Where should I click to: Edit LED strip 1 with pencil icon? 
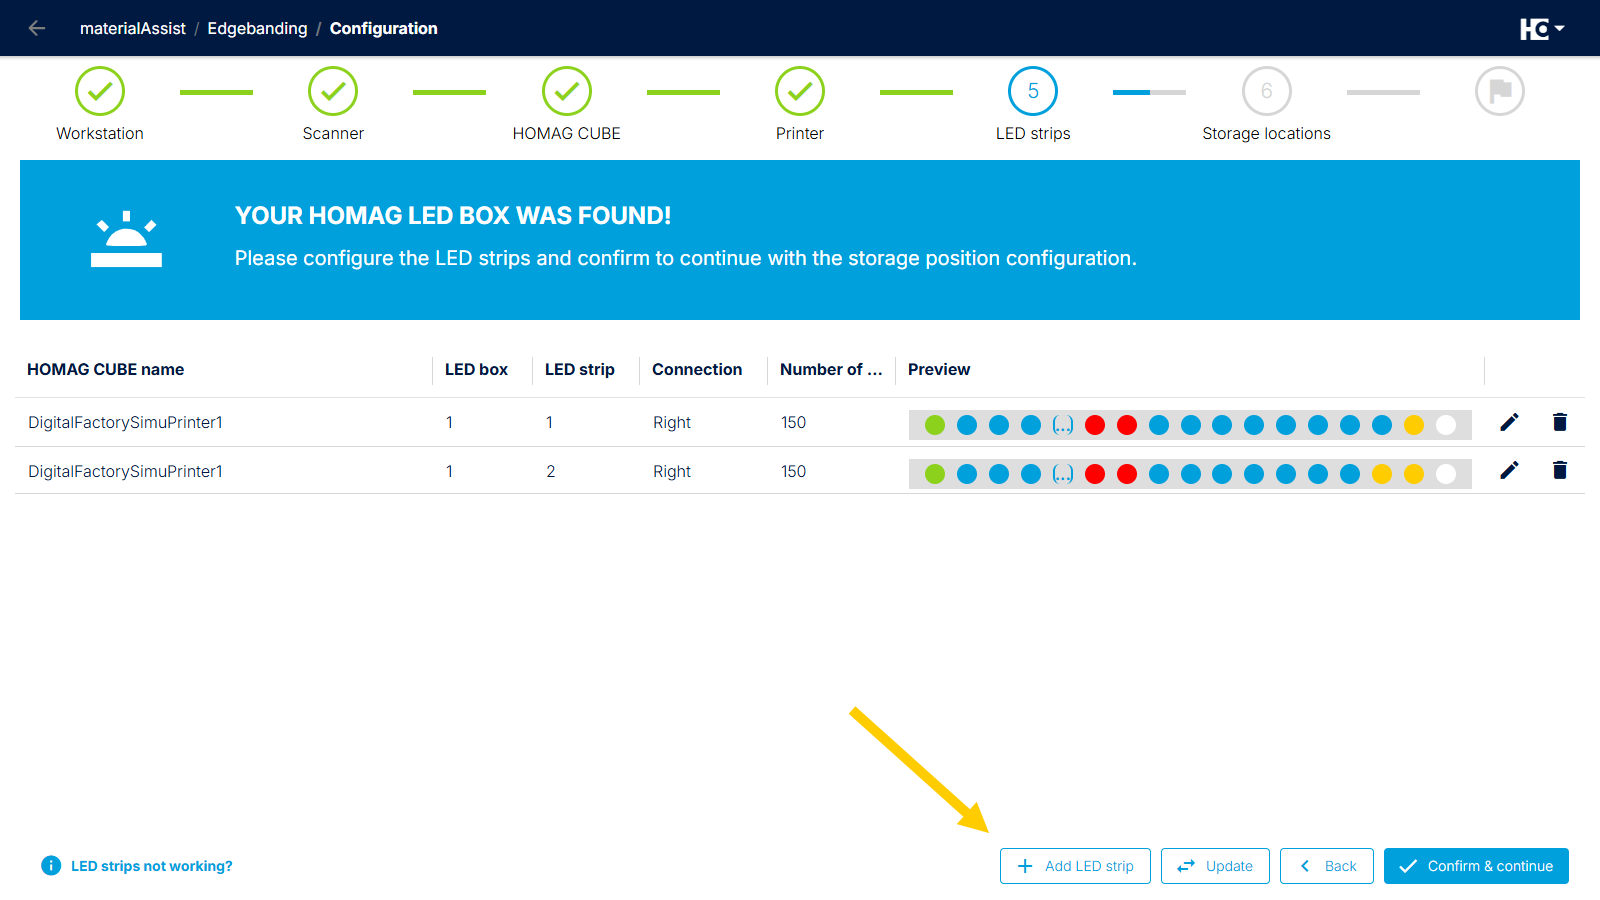click(x=1510, y=422)
